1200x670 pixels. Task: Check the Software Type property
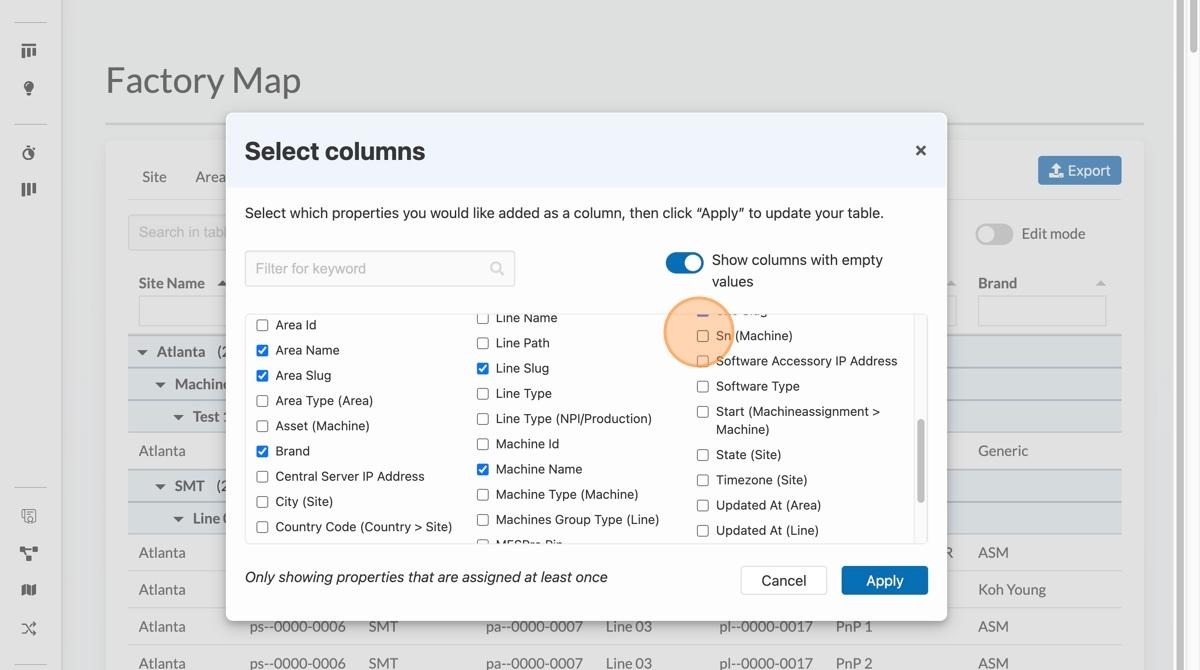(702, 385)
